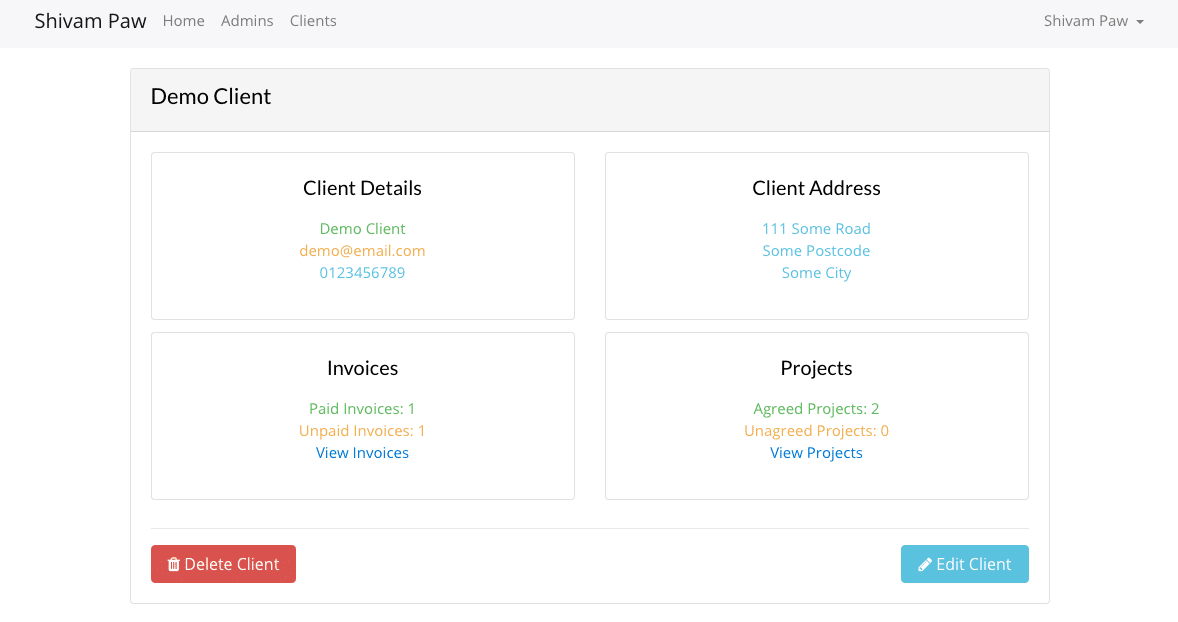Screen dimensions: 1178x622
Task: Click the Delete Client button label
Action: tap(231, 564)
